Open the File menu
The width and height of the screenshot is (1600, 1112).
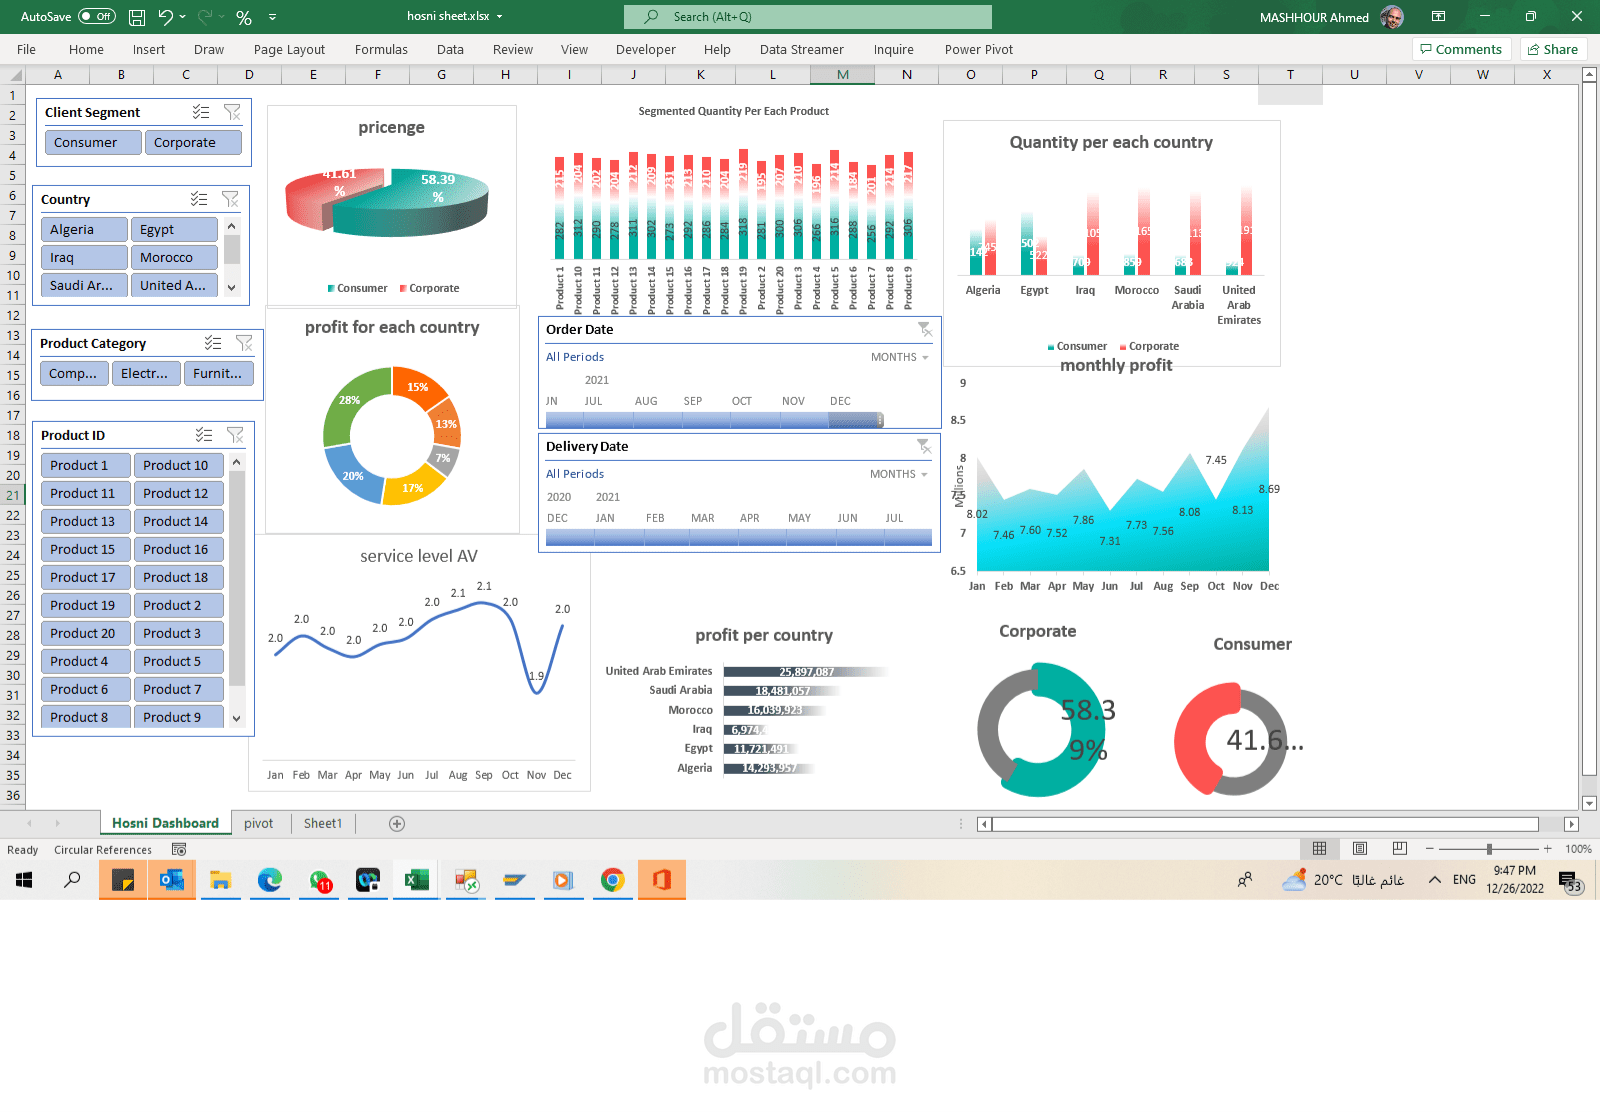[x=26, y=49]
